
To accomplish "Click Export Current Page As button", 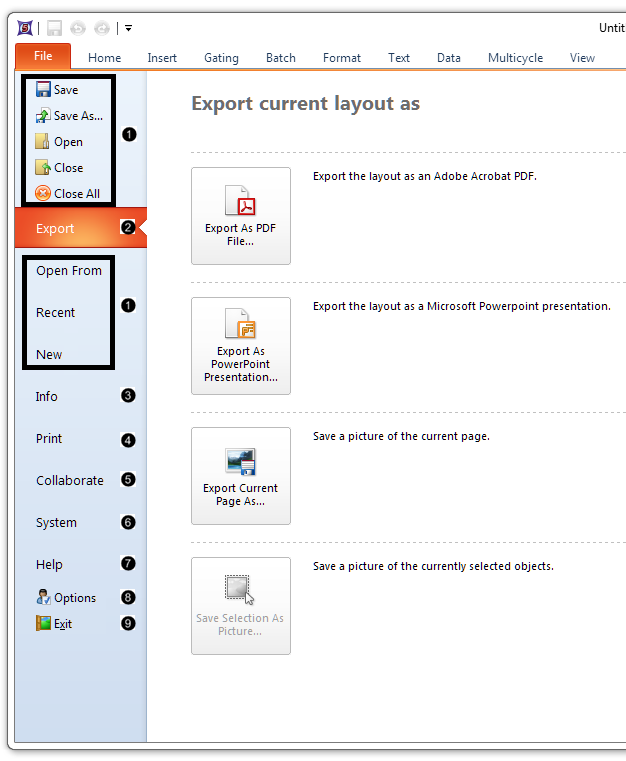I will [x=241, y=476].
